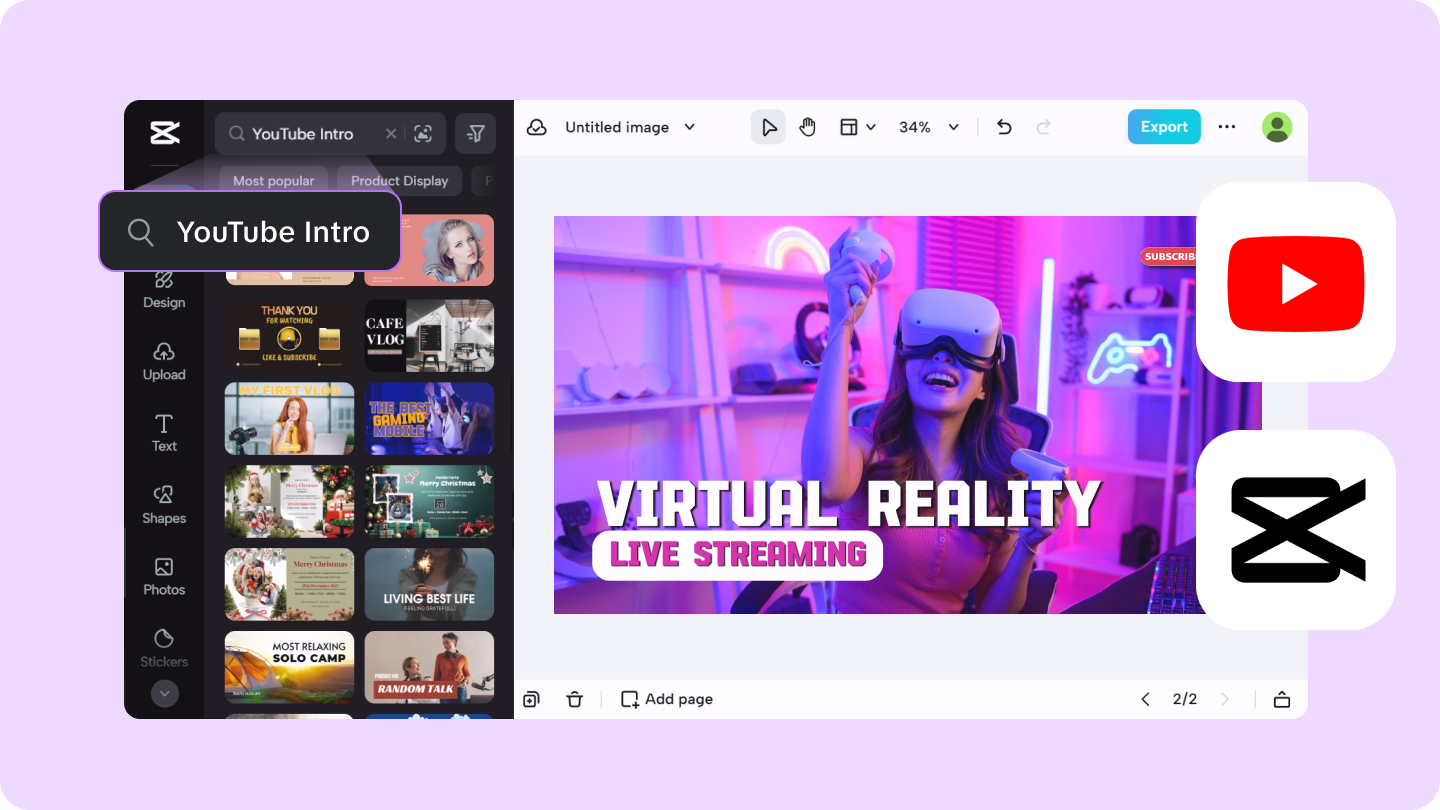The width and height of the screenshot is (1440, 810).
Task: Click the 2/2 page indicator
Action: [x=1185, y=699]
